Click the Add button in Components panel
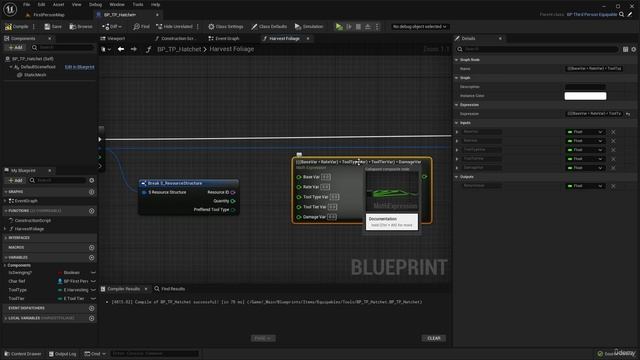Viewport: 640px width, 360px height. [x=16, y=48]
